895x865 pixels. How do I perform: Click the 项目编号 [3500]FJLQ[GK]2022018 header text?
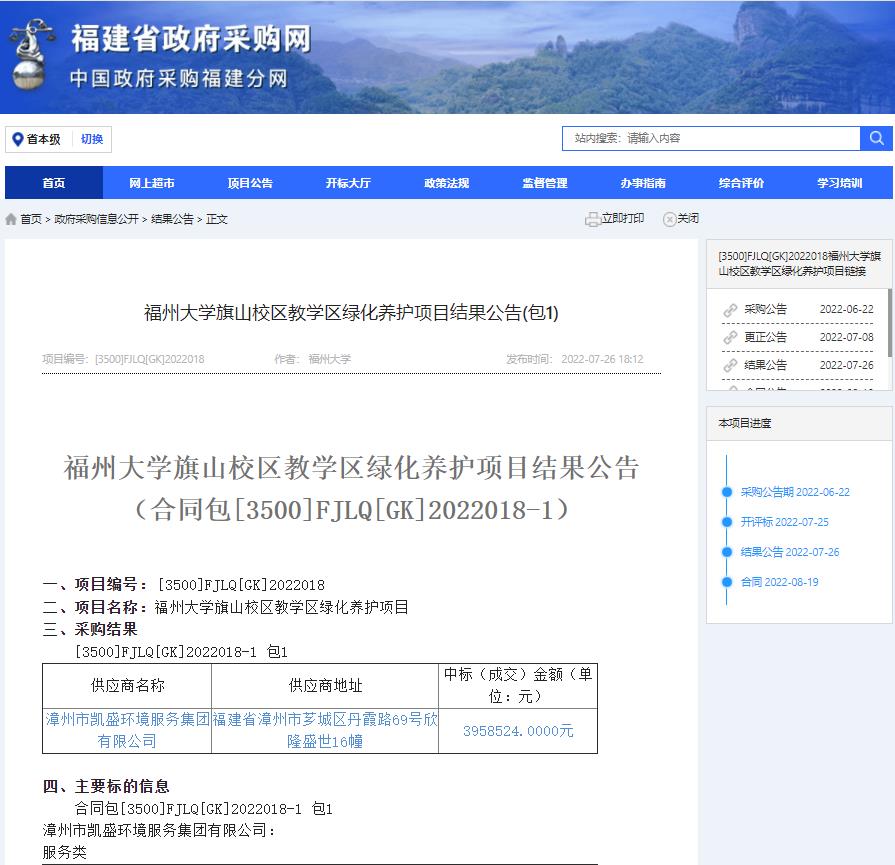click(x=123, y=359)
